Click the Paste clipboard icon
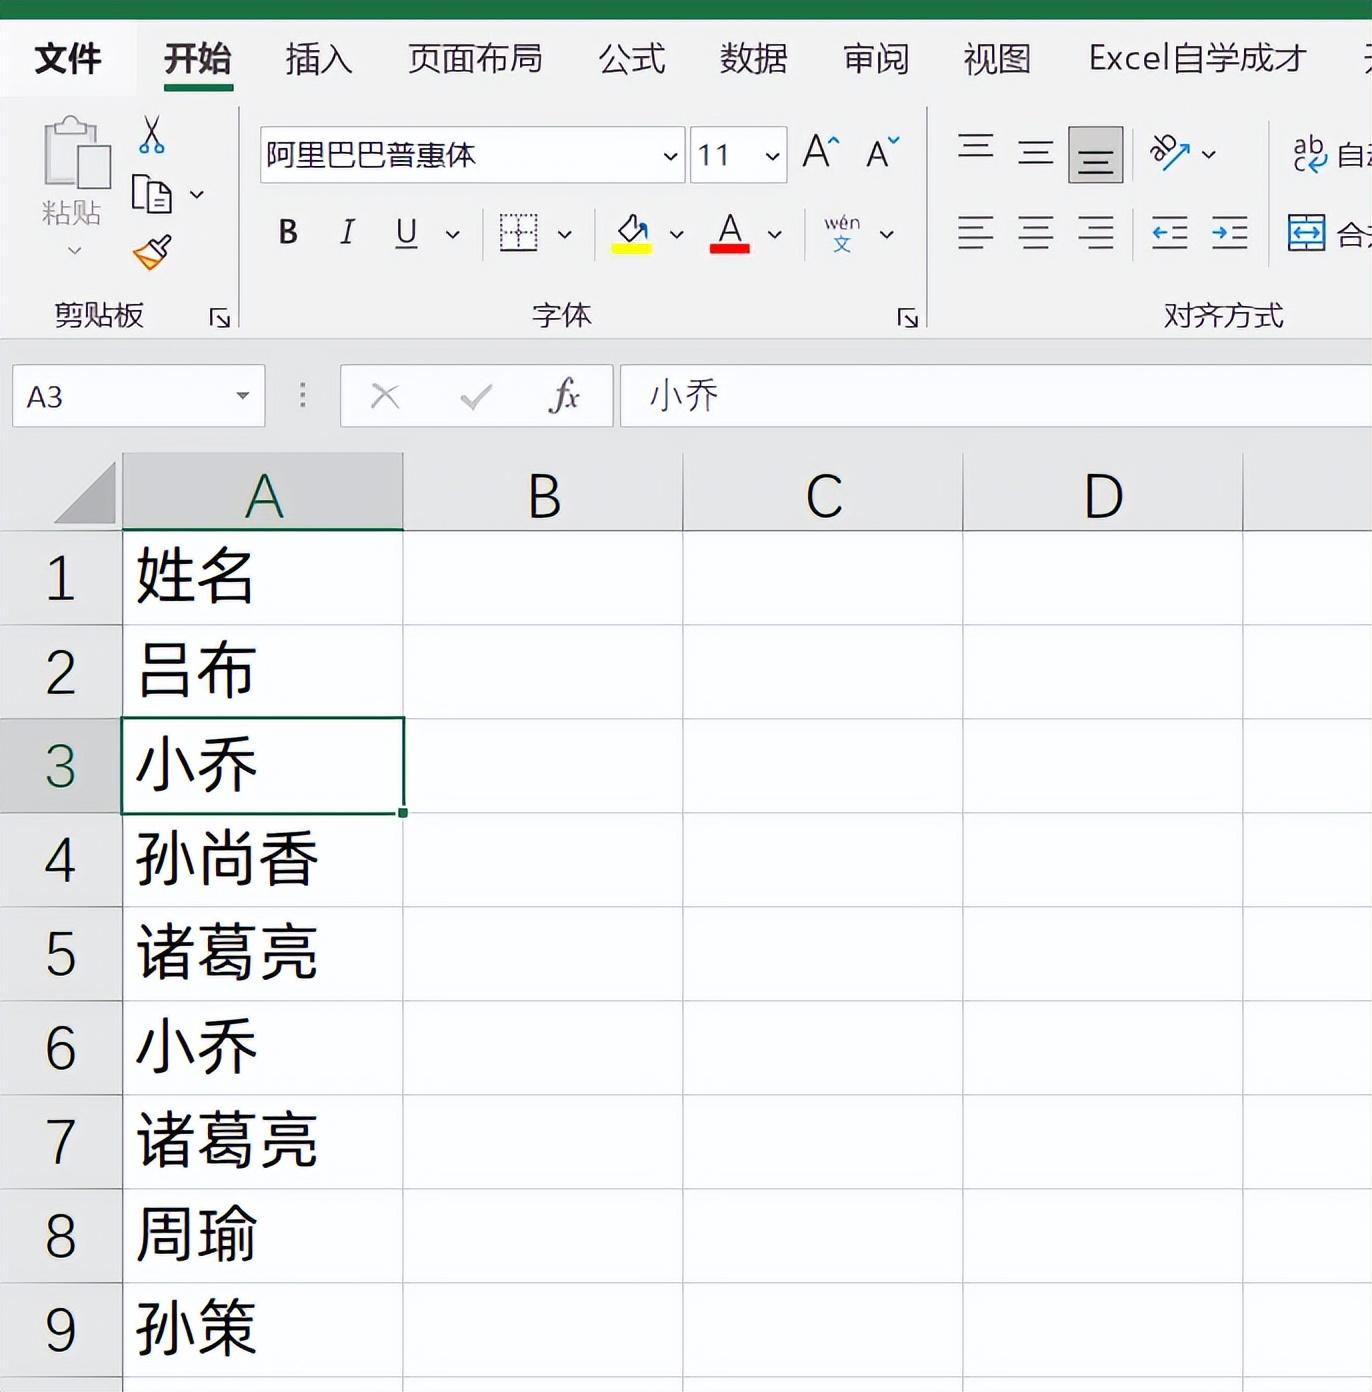This screenshot has height=1392, width=1372. click(x=76, y=152)
